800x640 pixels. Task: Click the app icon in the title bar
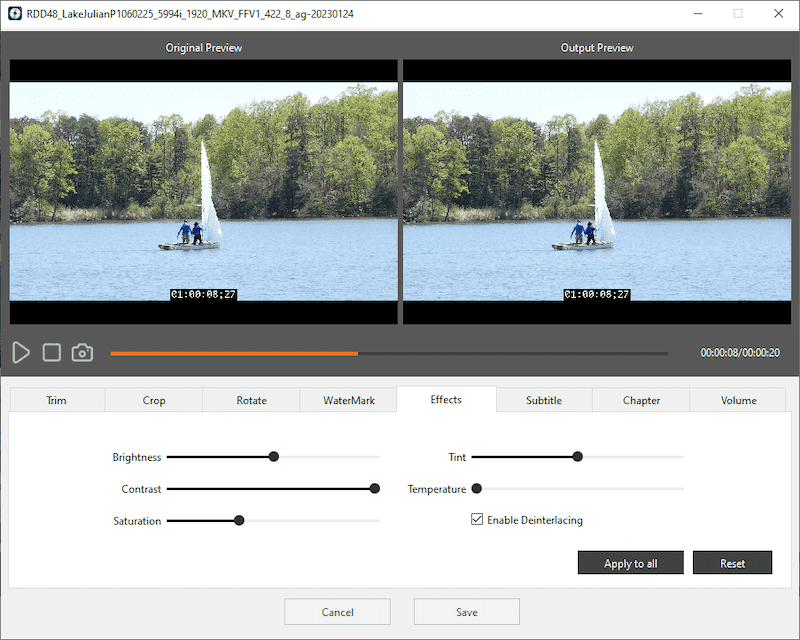pyautogui.click(x=14, y=14)
